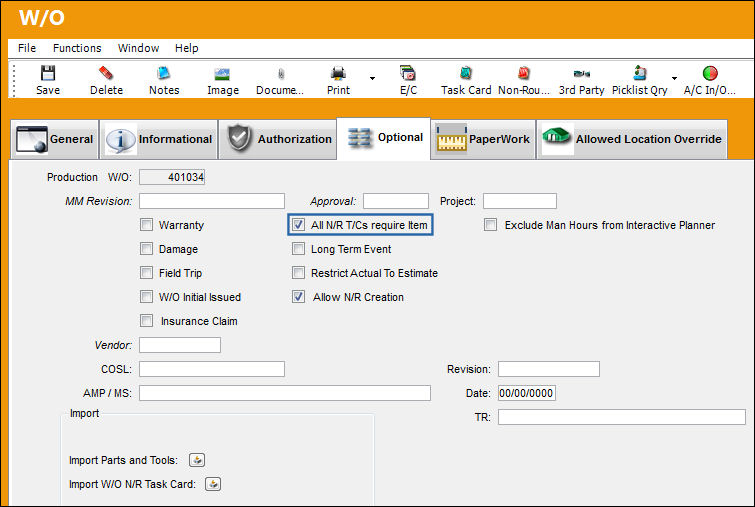Tick the Insurance Claim checkbox
This screenshot has height=507, width=755.
(146, 321)
